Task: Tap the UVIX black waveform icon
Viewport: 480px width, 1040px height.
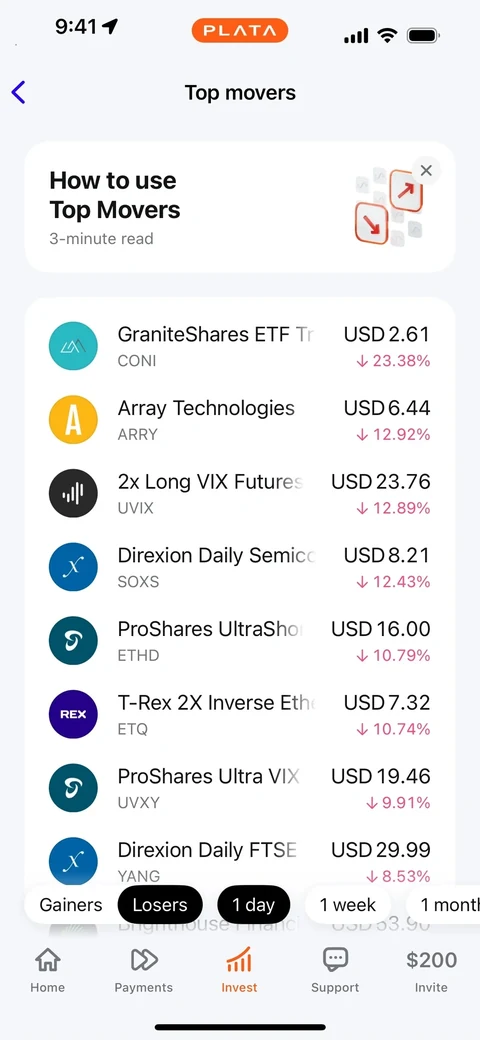Action: [74, 493]
